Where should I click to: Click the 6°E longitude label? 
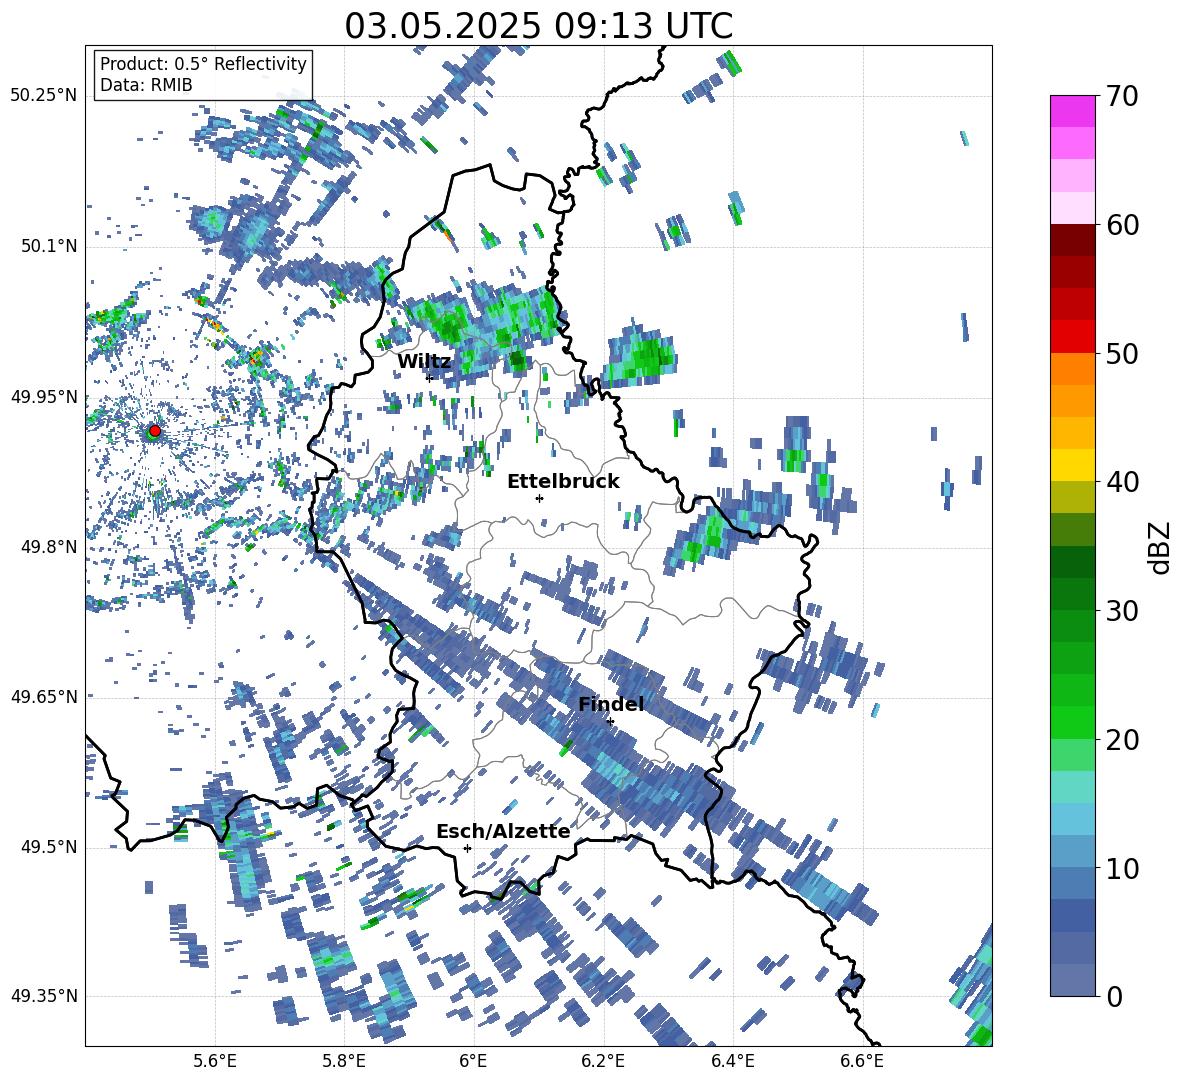[473, 1062]
